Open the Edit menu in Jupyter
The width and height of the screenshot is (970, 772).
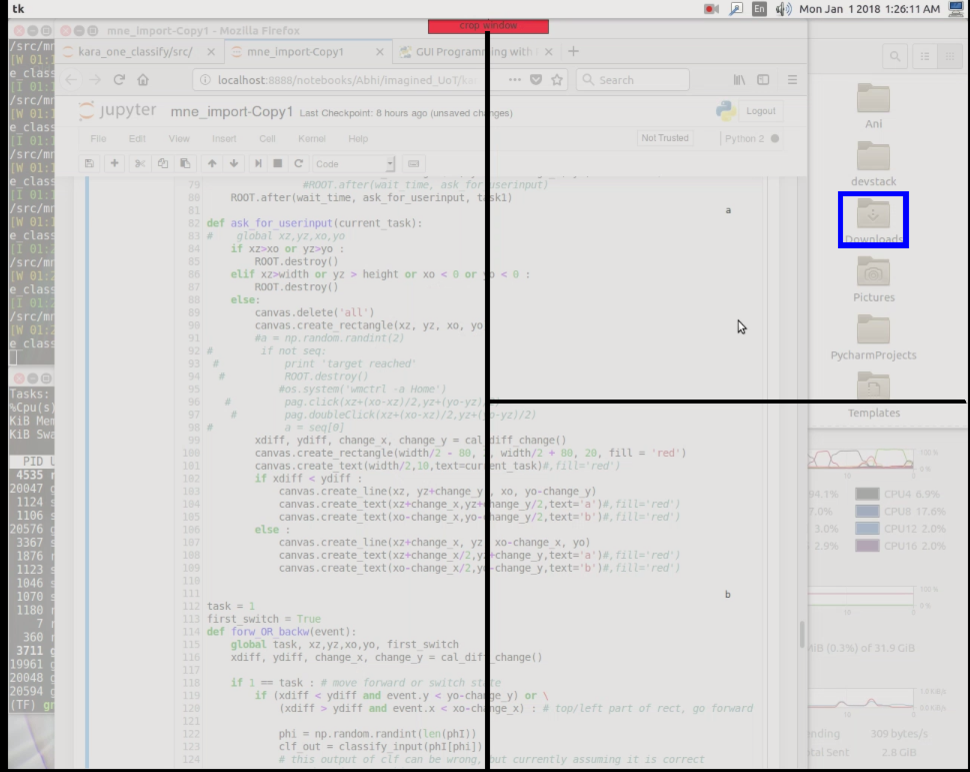pyautogui.click(x=137, y=139)
